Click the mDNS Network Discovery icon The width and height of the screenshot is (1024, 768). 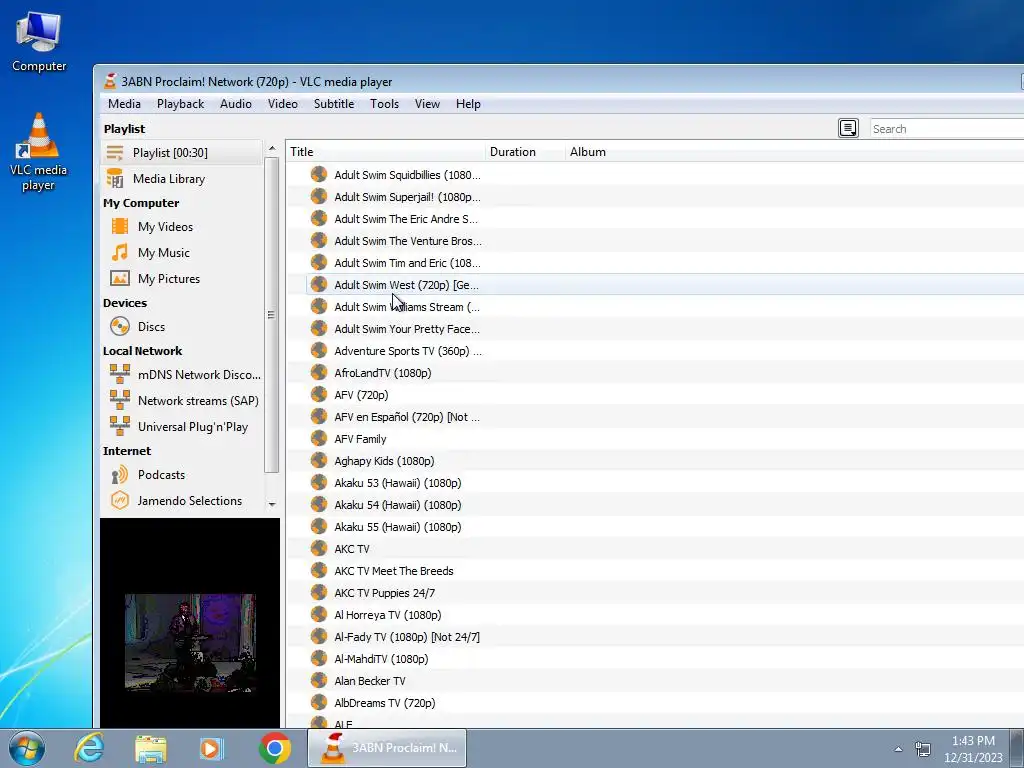click(x=120, y=374)
